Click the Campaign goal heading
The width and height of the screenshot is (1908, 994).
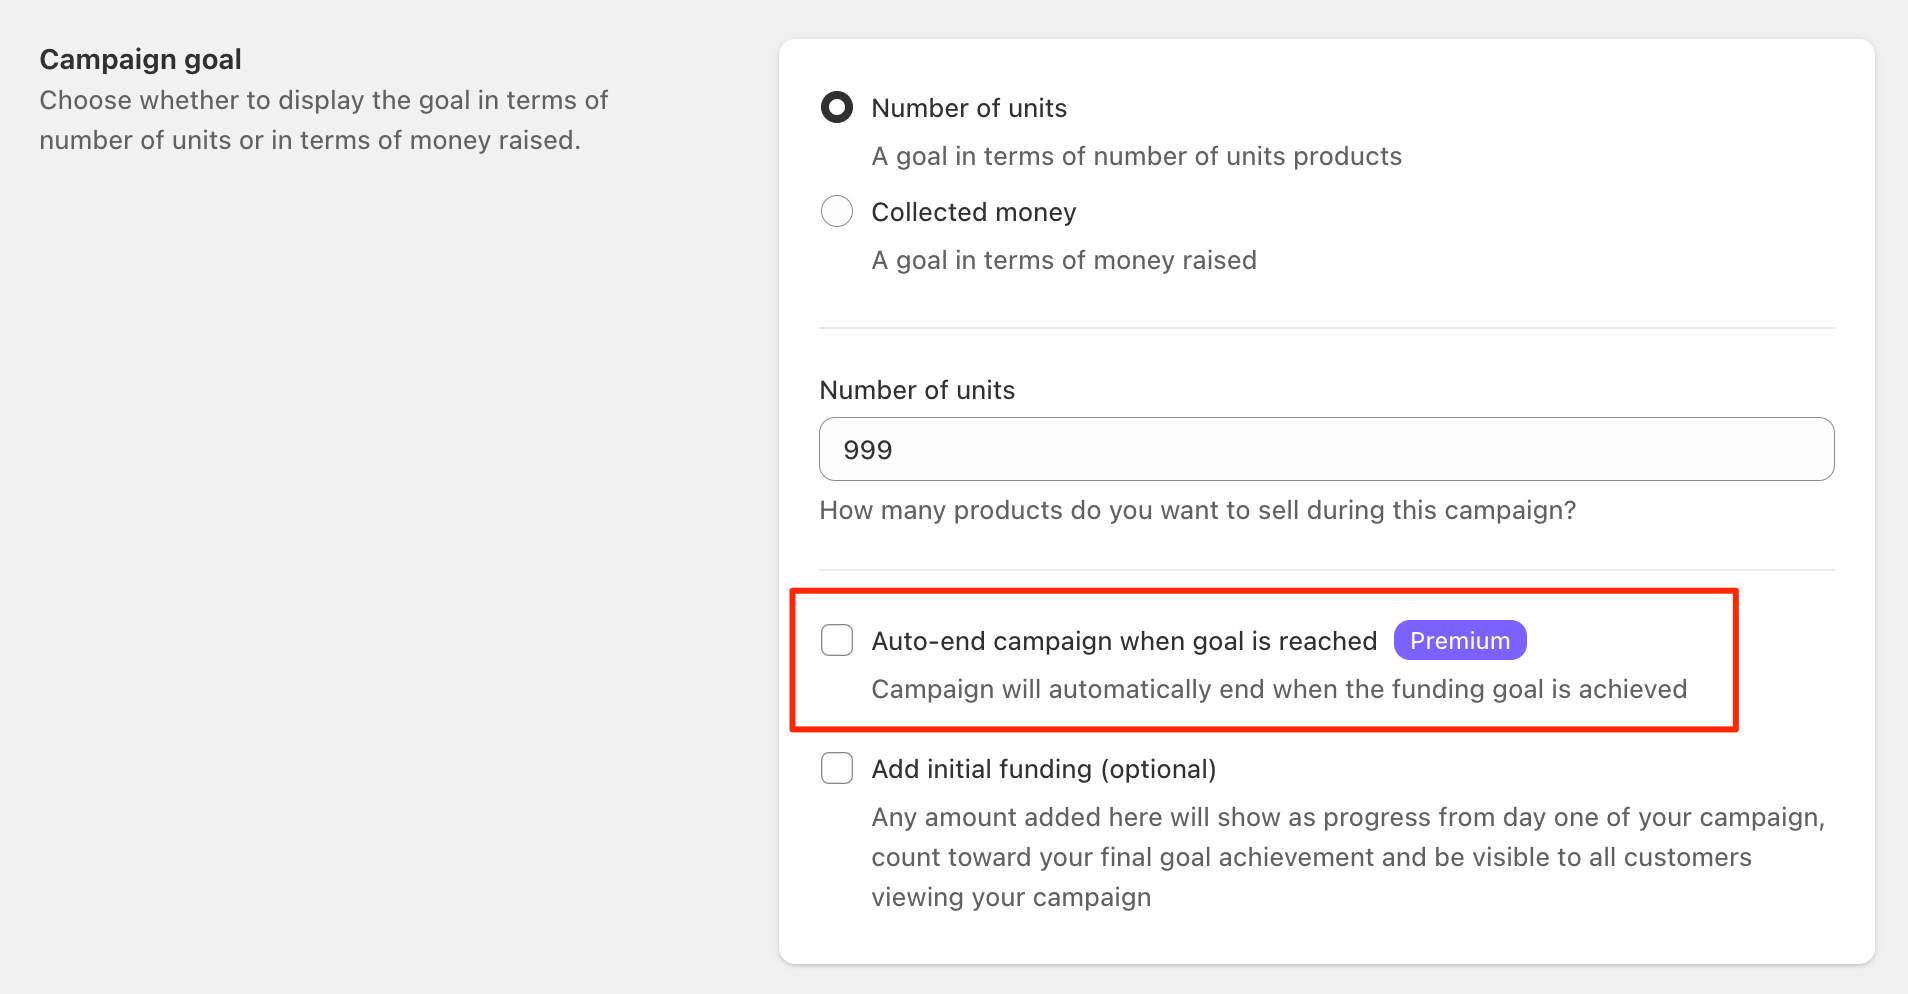(x=140, y=58)
